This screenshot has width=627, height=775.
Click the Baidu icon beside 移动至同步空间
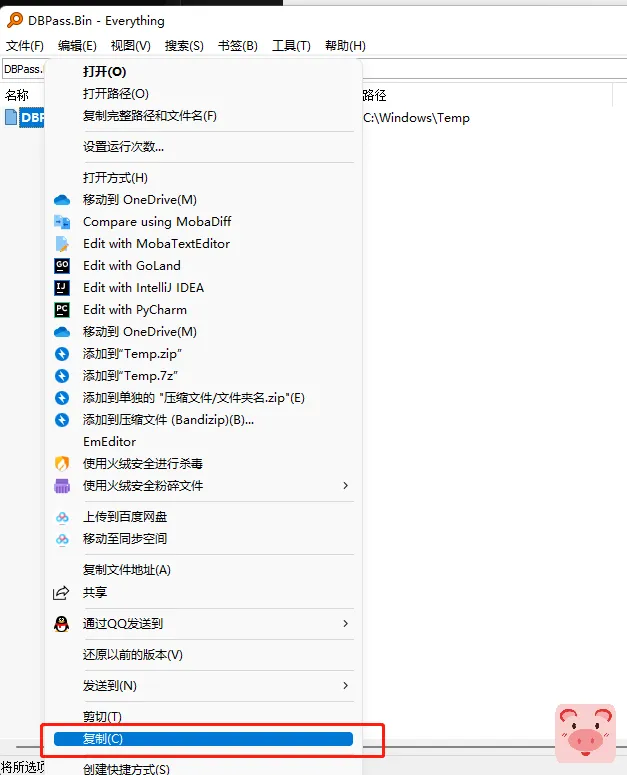click(62, 539)
